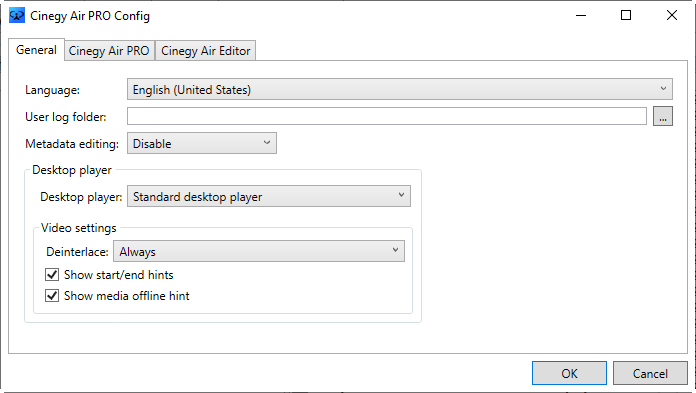Viewport: 696px width, 393px height.
Task: Switch to the General tab
Action: pos(36,50)
